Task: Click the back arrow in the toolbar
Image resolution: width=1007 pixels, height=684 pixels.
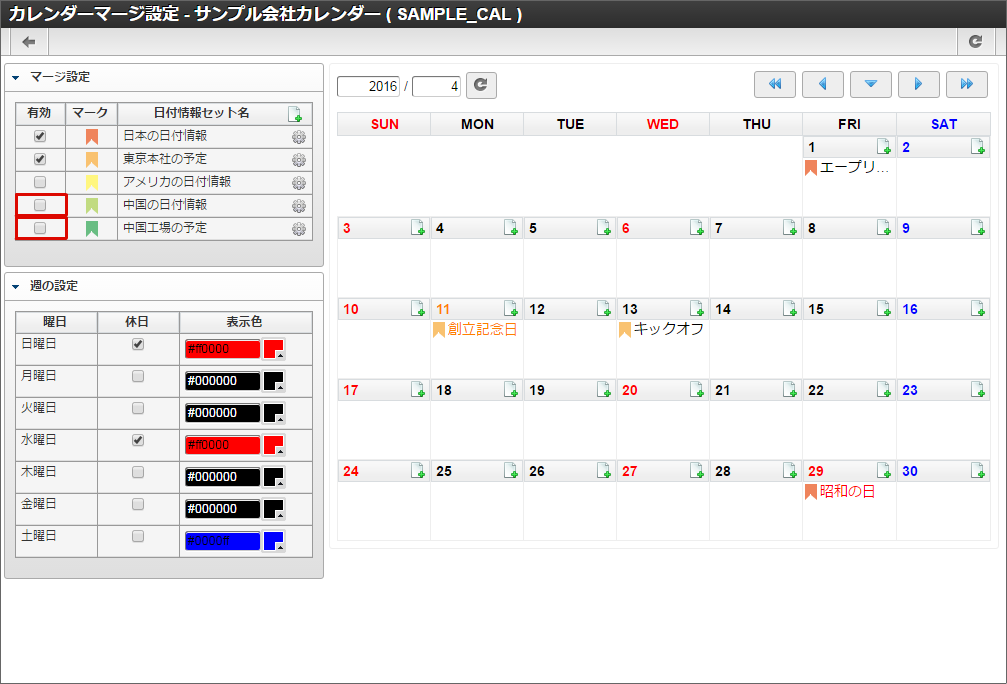Action: [x=29, y=41]
